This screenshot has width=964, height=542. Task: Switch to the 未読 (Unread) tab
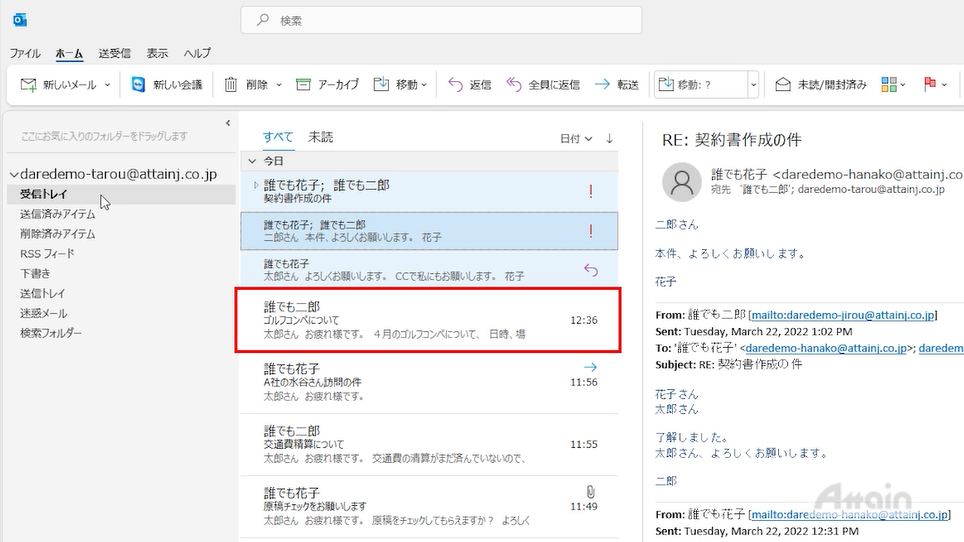point(320,137)
